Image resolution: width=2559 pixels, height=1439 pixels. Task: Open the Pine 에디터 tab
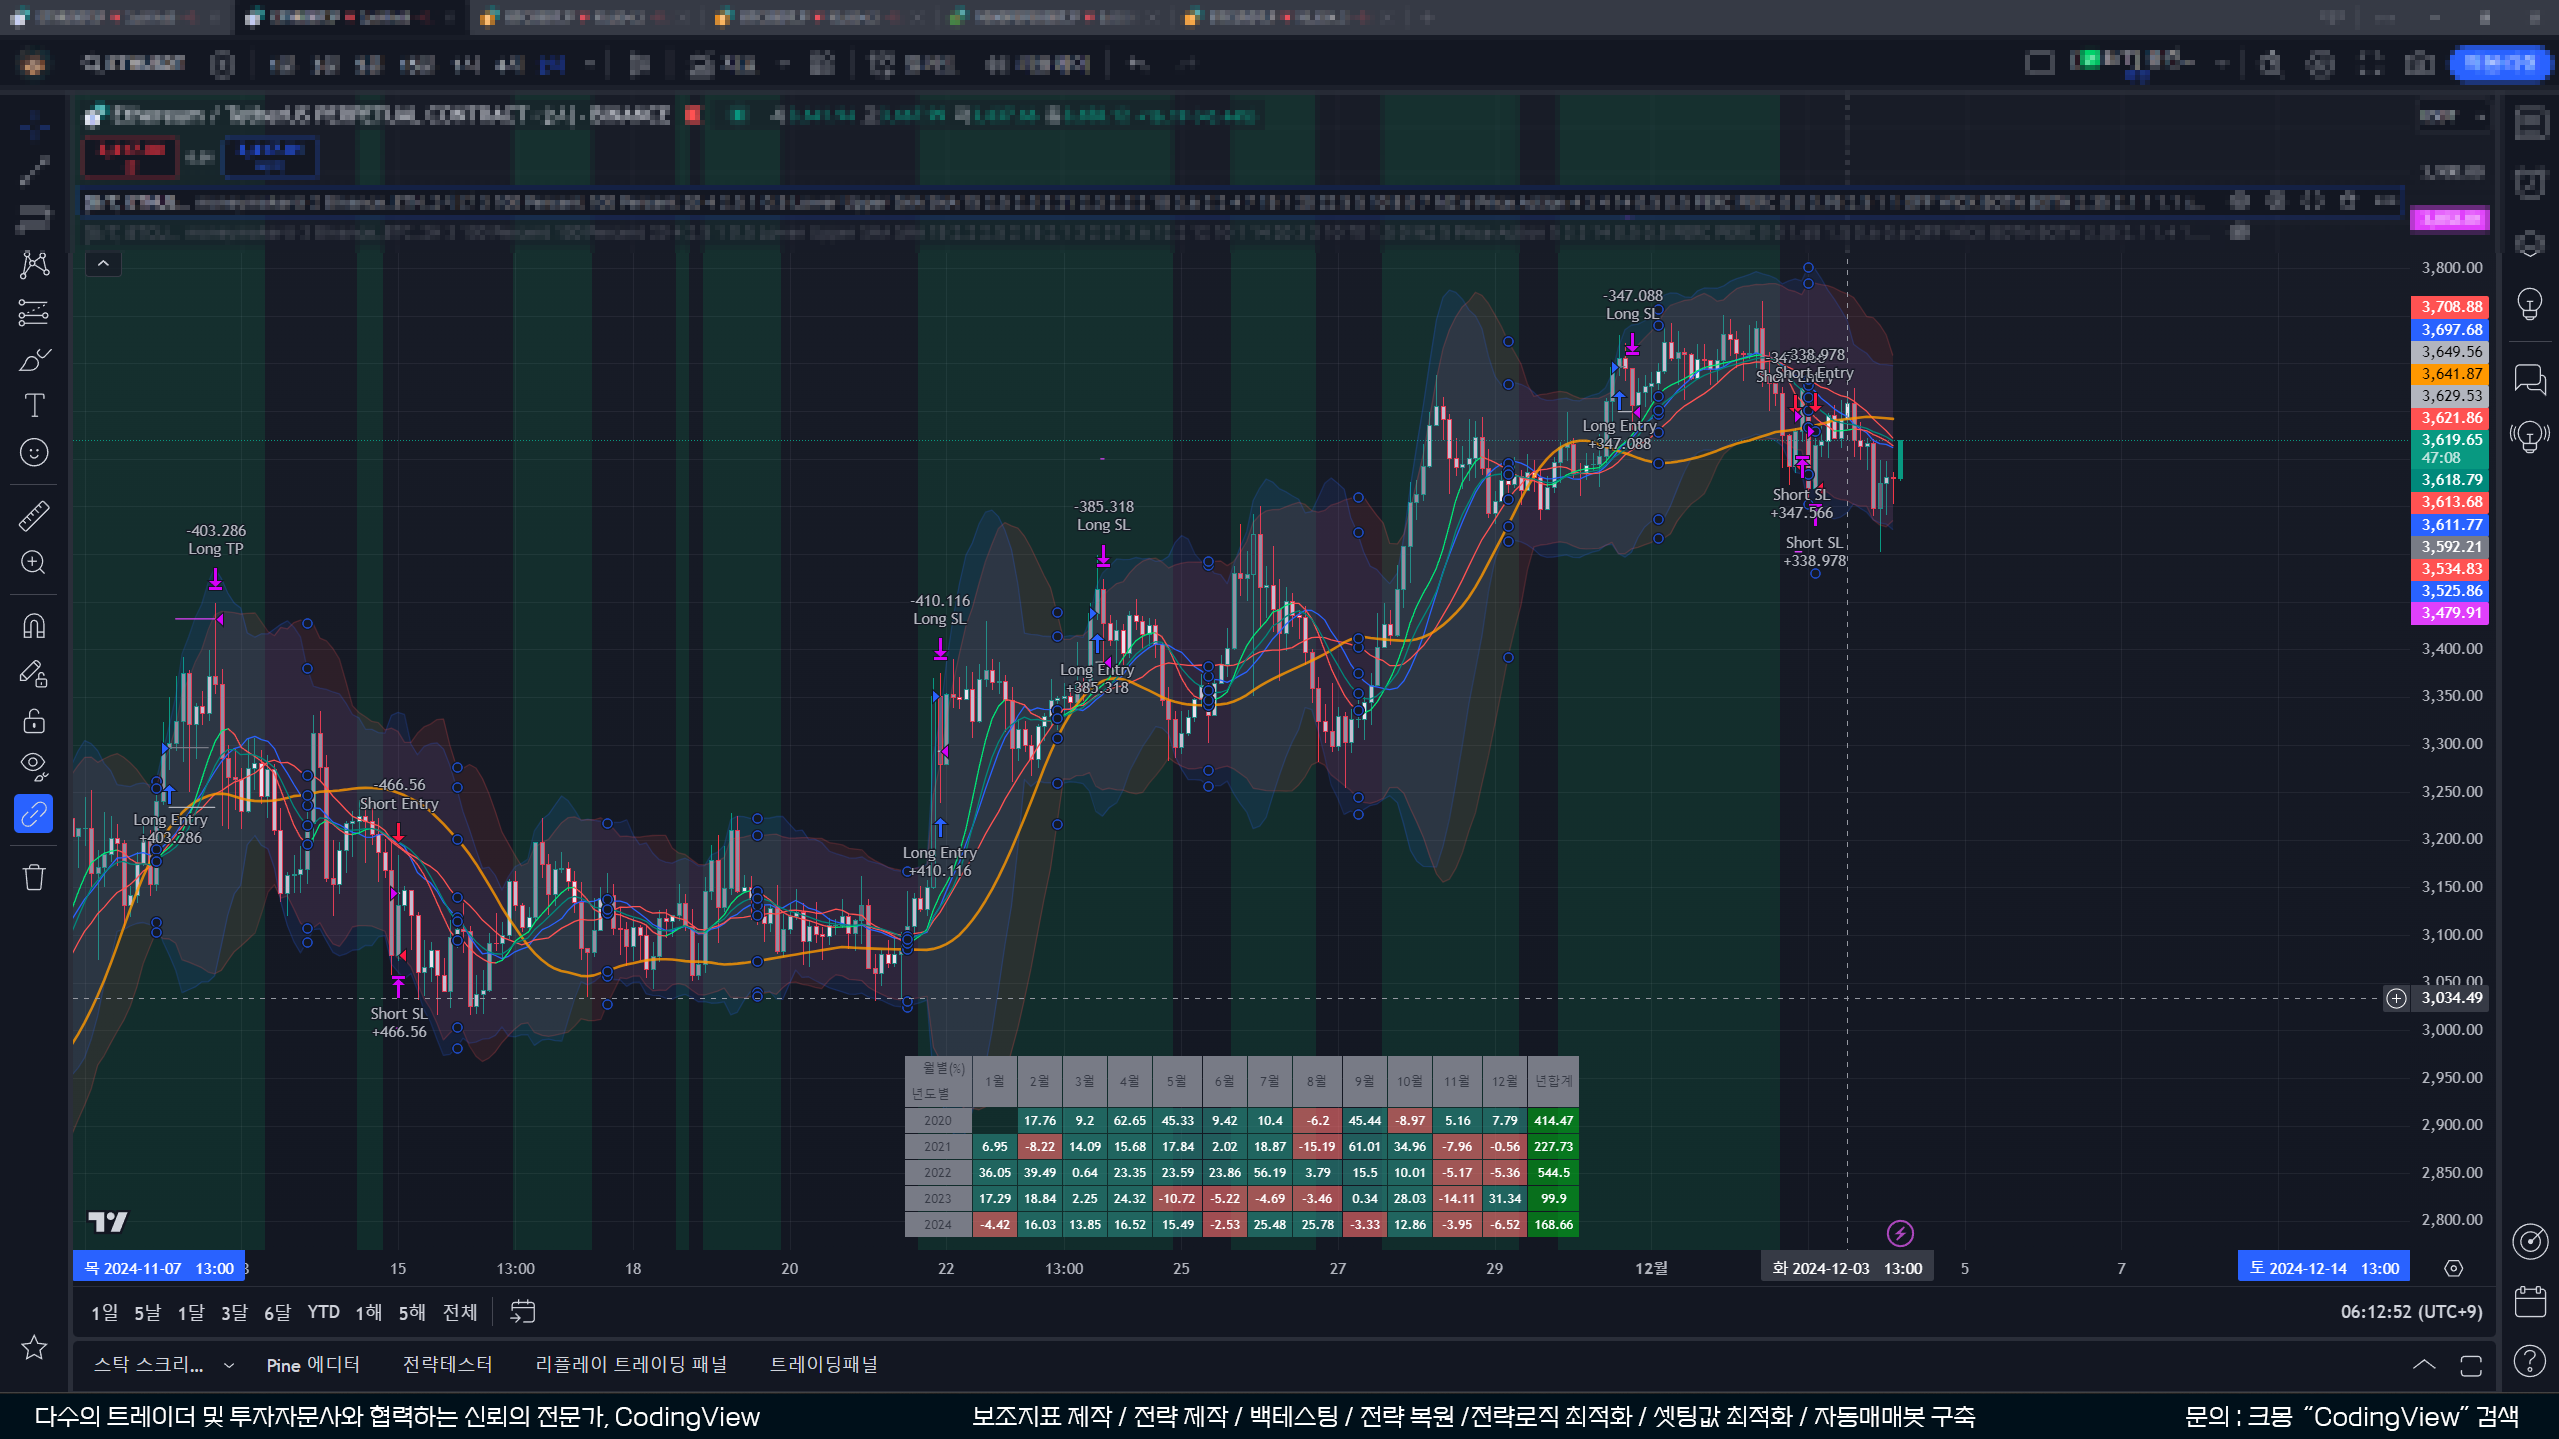click(x=313, y=1365)
